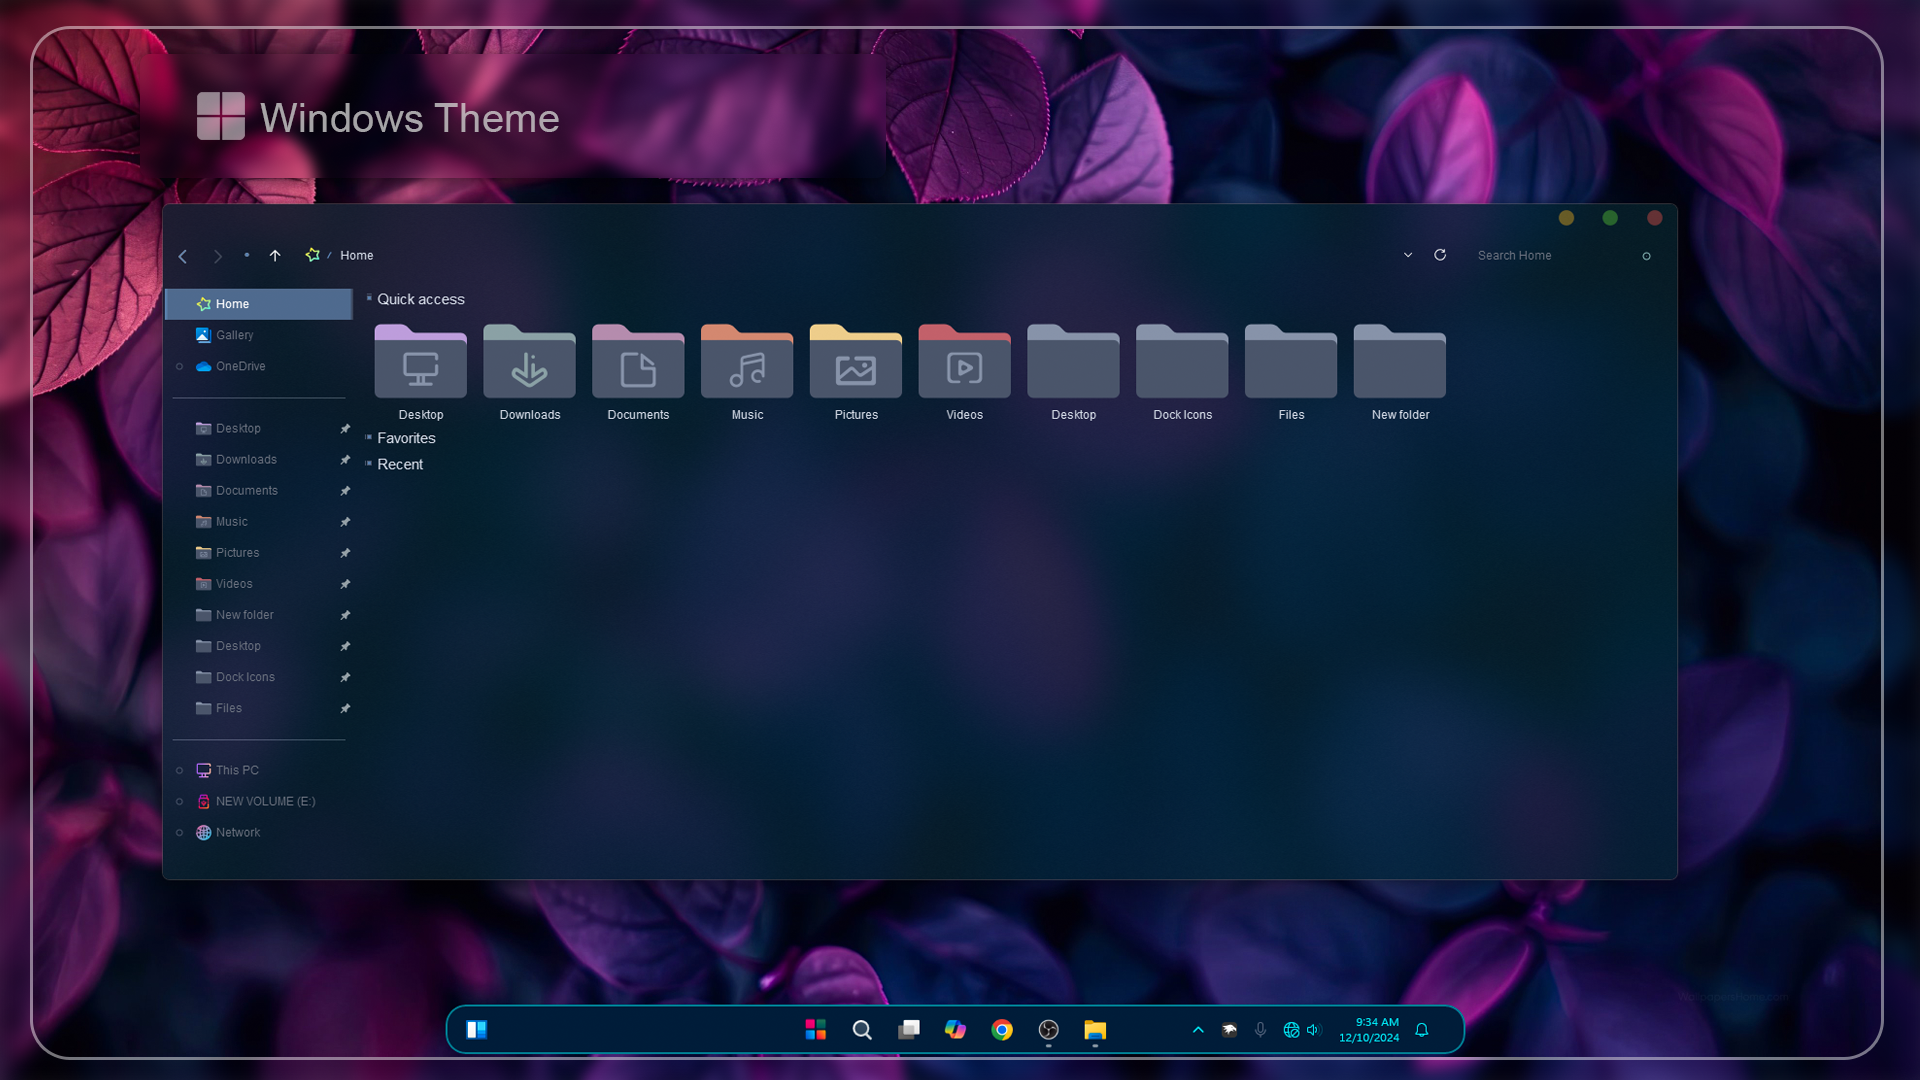This screenshot has height=1080, width=1920.
Task: Click the yellow minimize dot
Action: (1566, 218)
